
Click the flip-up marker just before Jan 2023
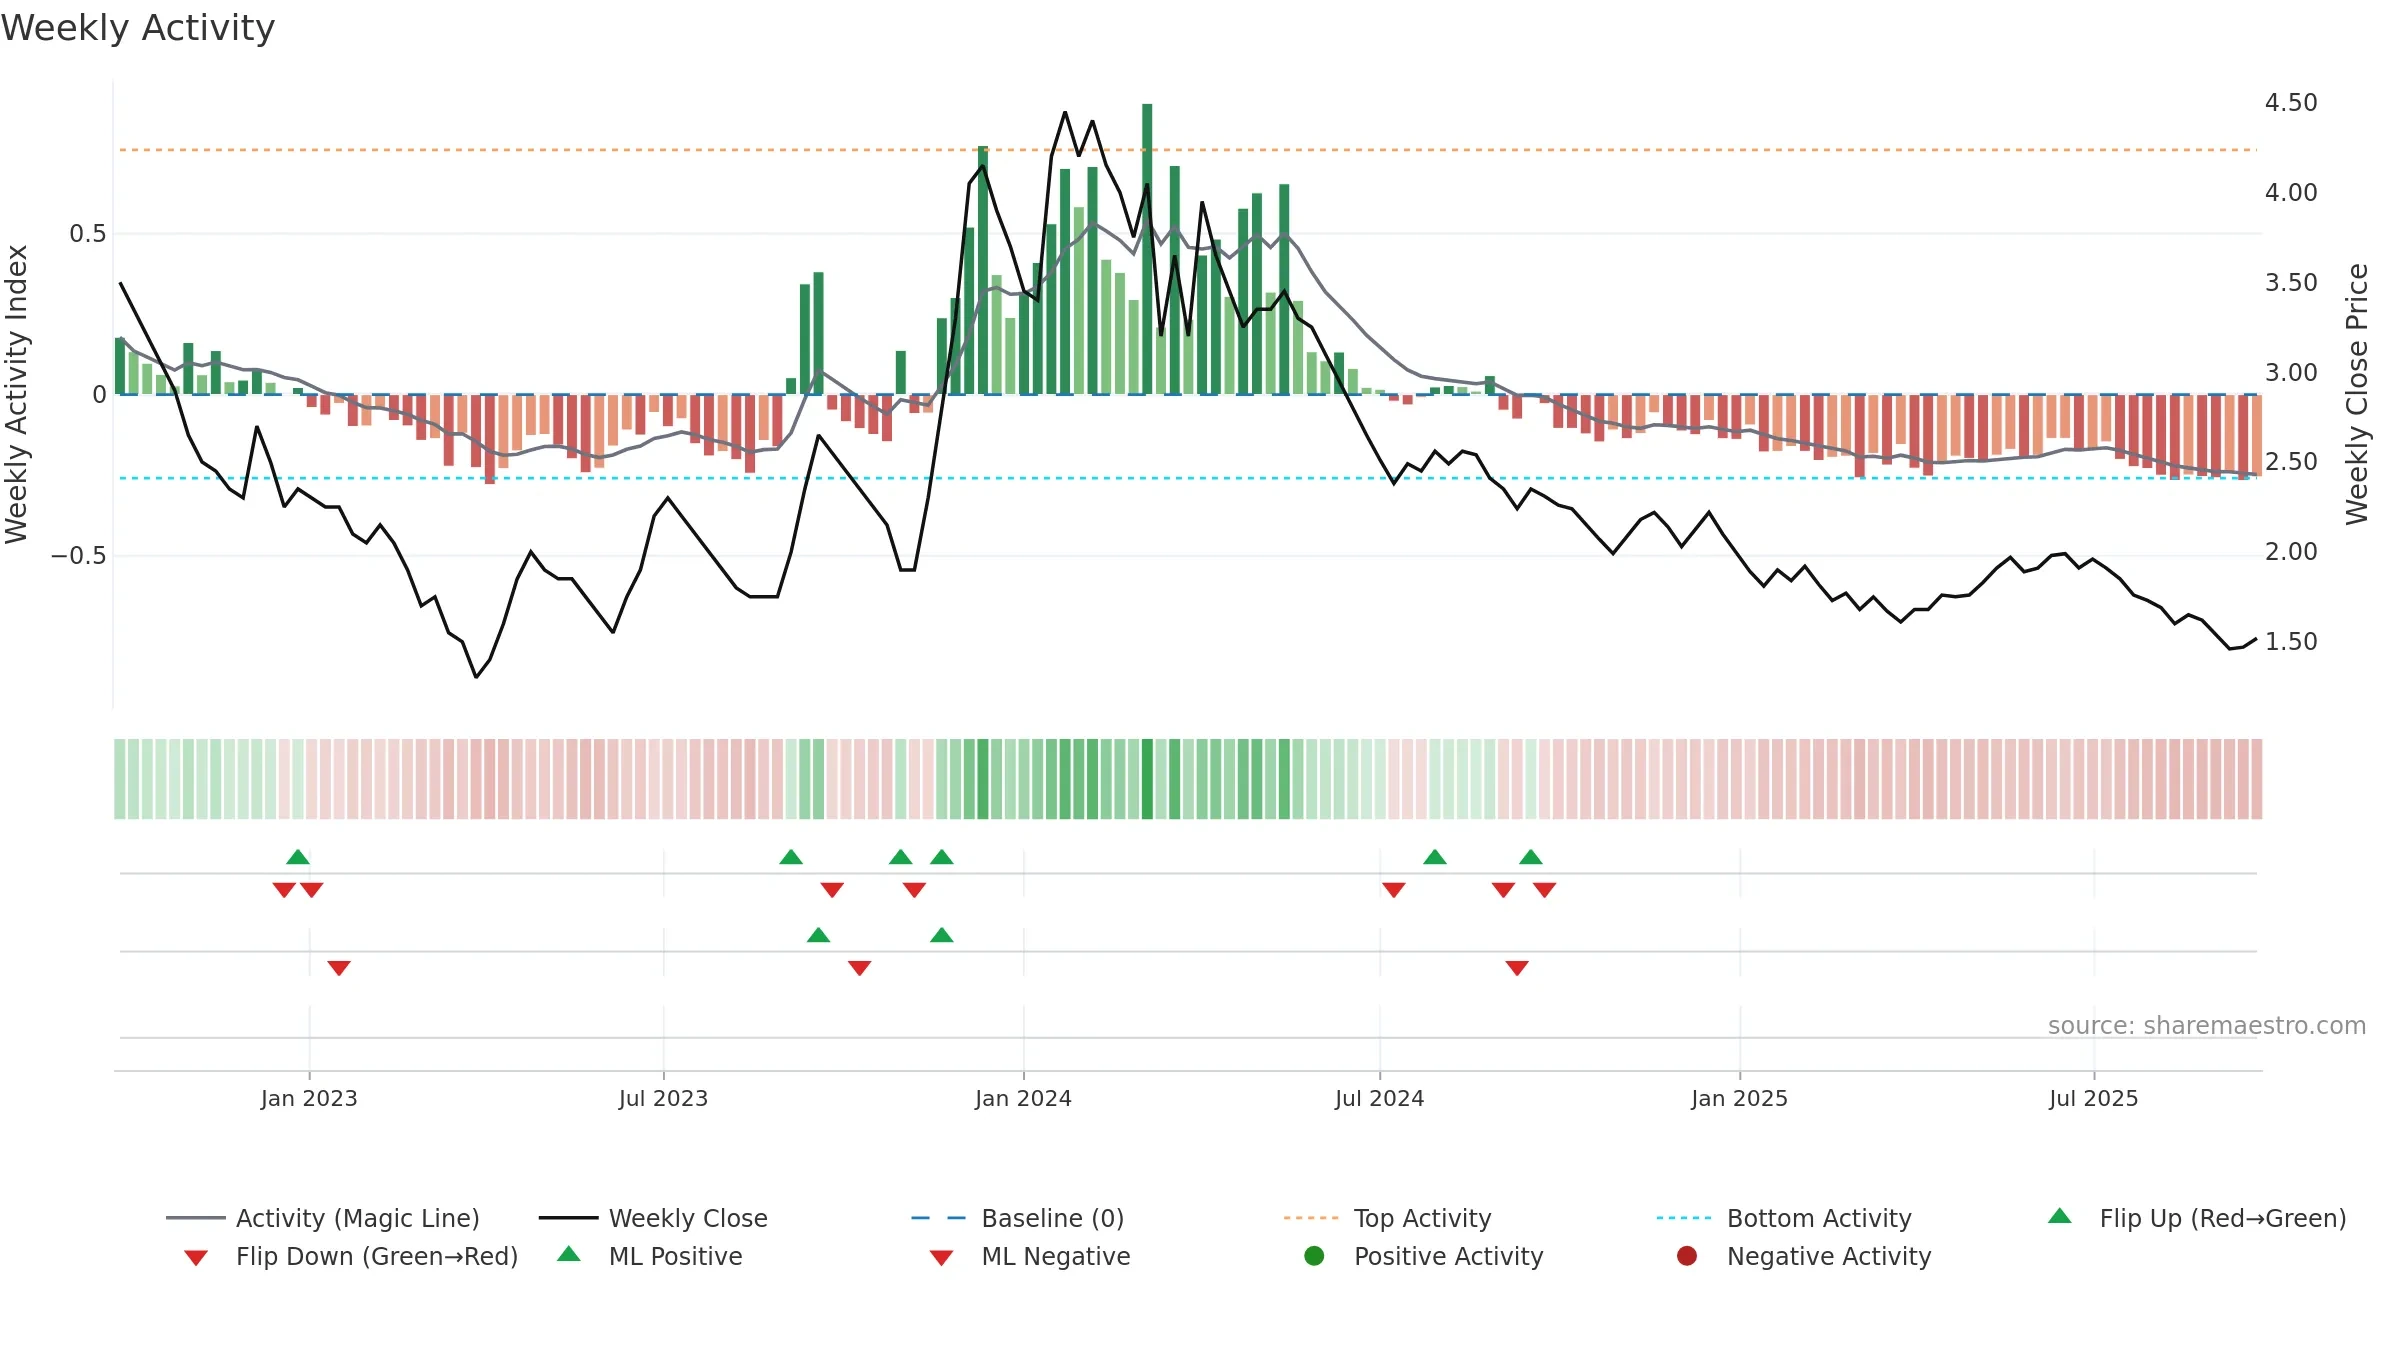click(298, 857)
